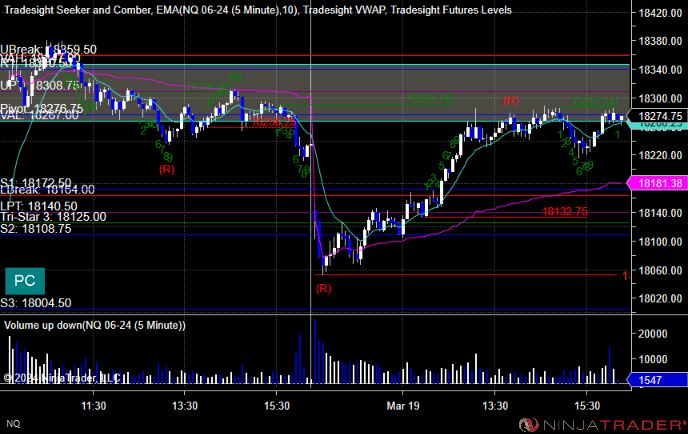Click the 18220.00 price axis label

click(x=660, y=155)
